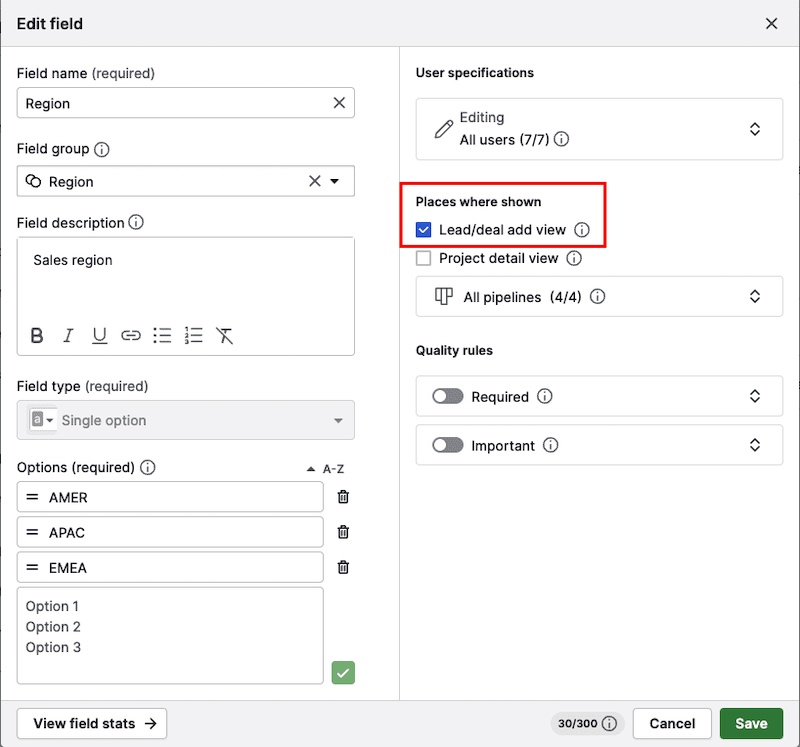Click the green Save button
This screenshot has width=800, height=747.
pos(751,723)
